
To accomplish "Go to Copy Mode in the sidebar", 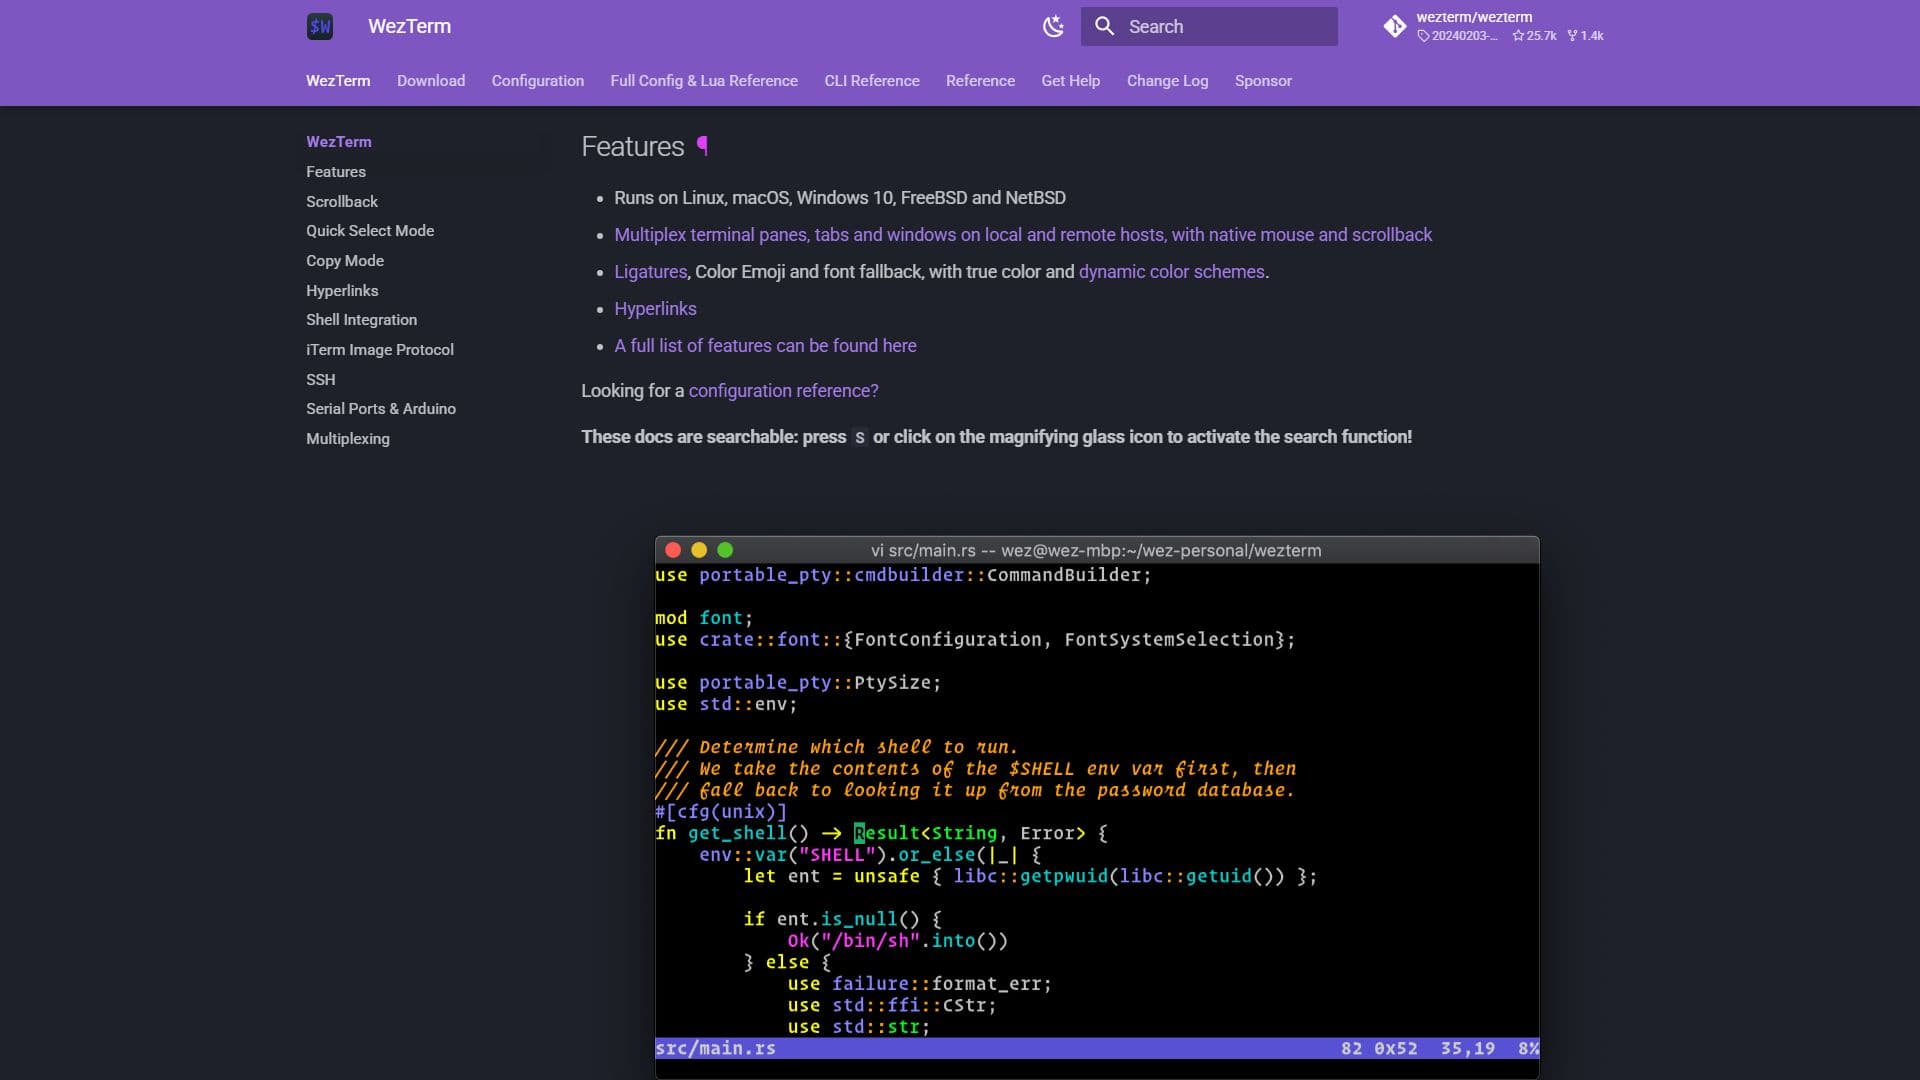I will (345, 261).
